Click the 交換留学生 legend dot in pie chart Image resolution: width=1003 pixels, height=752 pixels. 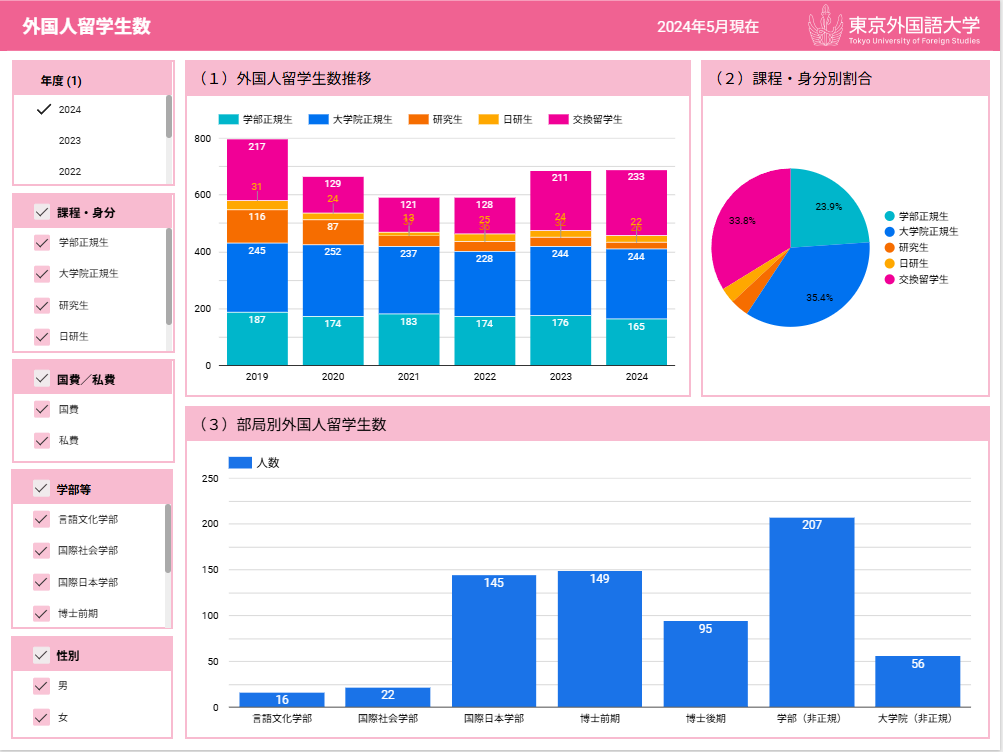point(889,279)
